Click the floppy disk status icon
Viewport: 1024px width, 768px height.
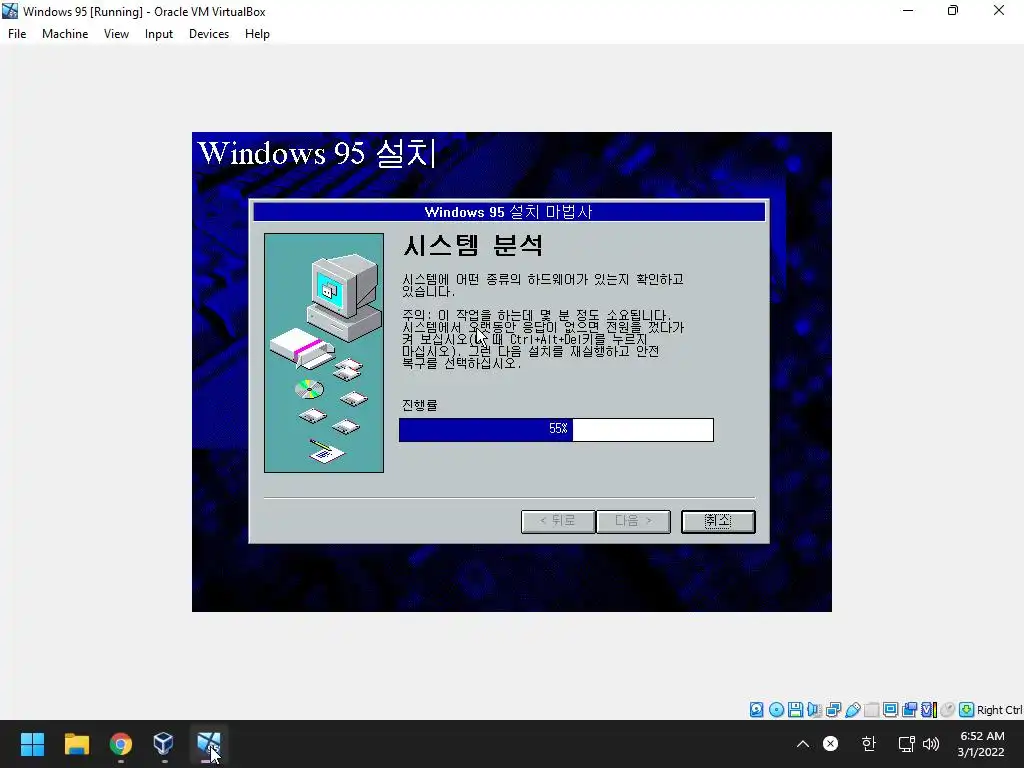(x=795, y=710)
